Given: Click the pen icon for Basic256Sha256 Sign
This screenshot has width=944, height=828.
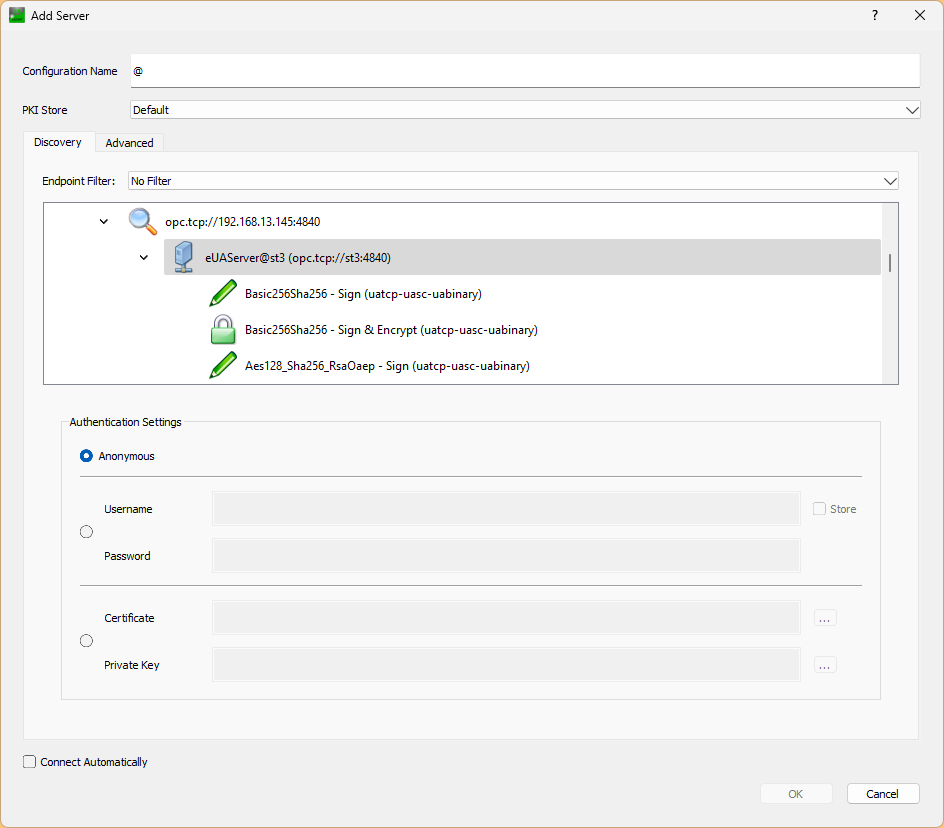Looking at the screenshot, I should pos(222,294).
